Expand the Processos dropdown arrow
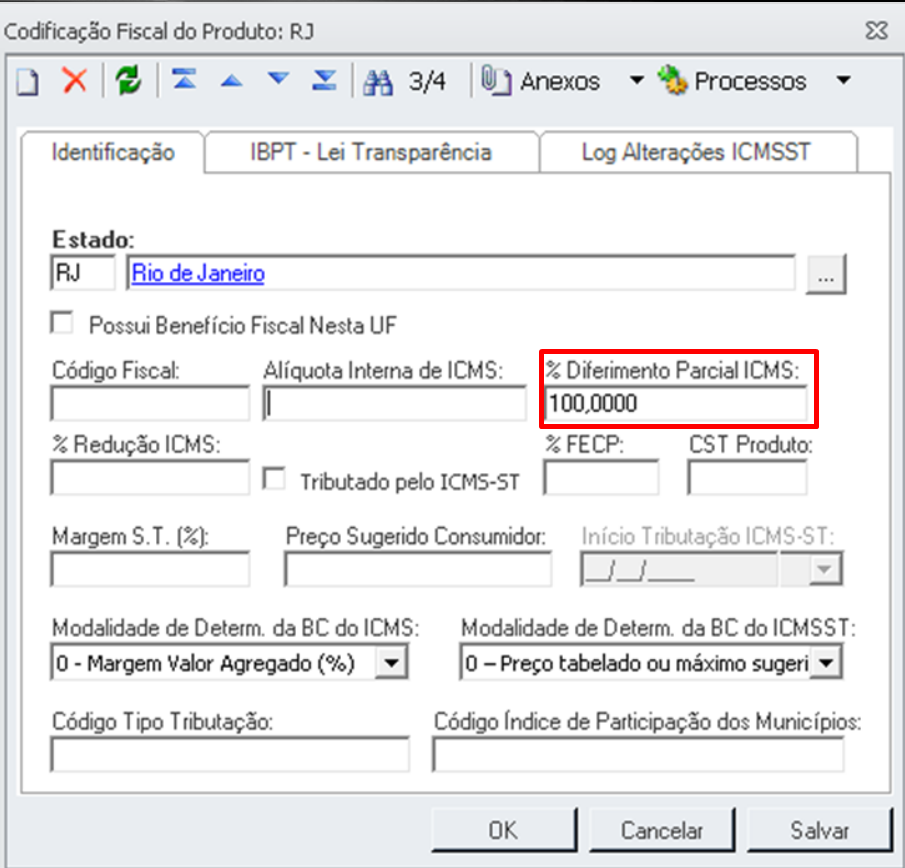The image size is (905, 868). (843, 80)
